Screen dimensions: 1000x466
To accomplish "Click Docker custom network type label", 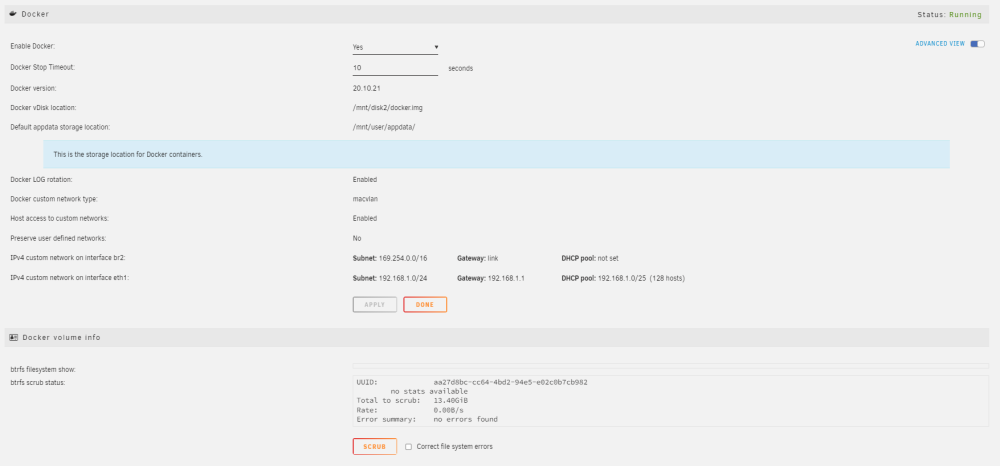I will [x=54, y=199].
